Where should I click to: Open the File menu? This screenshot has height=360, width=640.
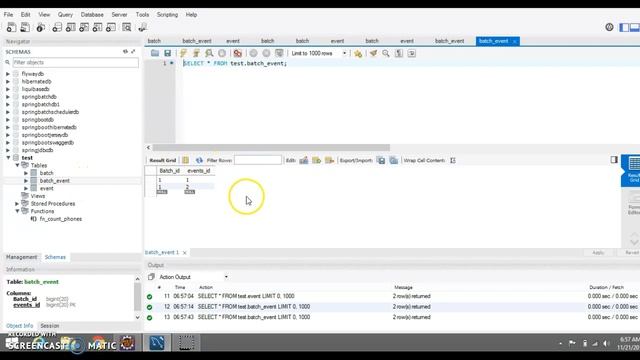click(8, 15)
